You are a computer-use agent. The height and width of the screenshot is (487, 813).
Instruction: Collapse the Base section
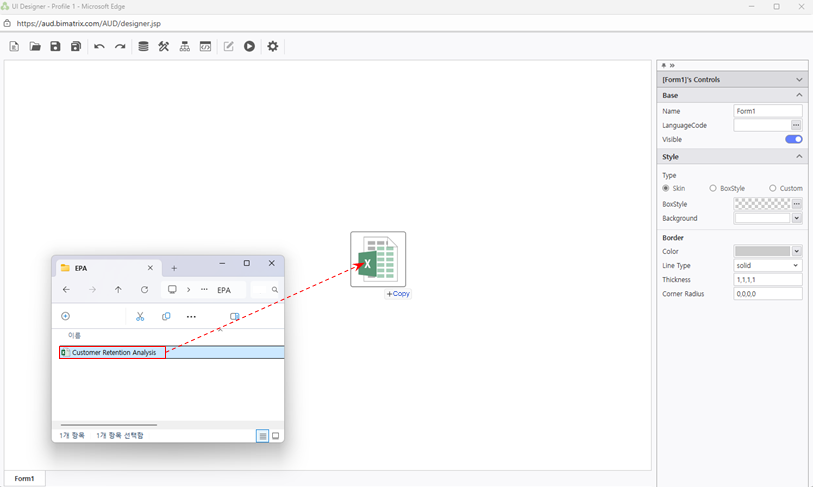point(798,96)
